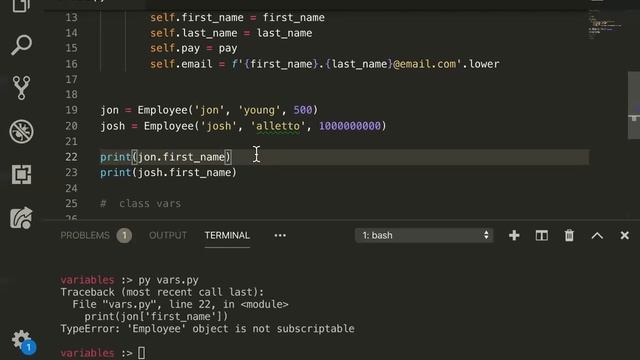Viewport: 640px width, 360px height.
Task: Click self.first_name on line 13
Action: pos(197,18)
